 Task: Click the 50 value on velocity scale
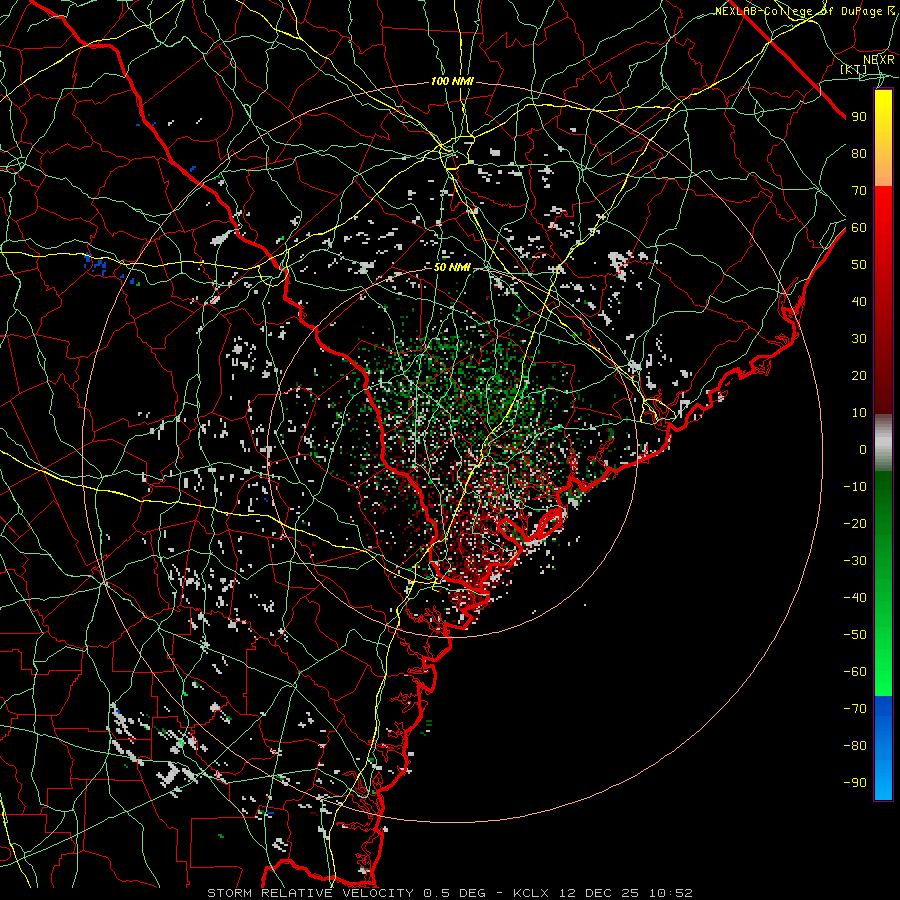(859, 265)
